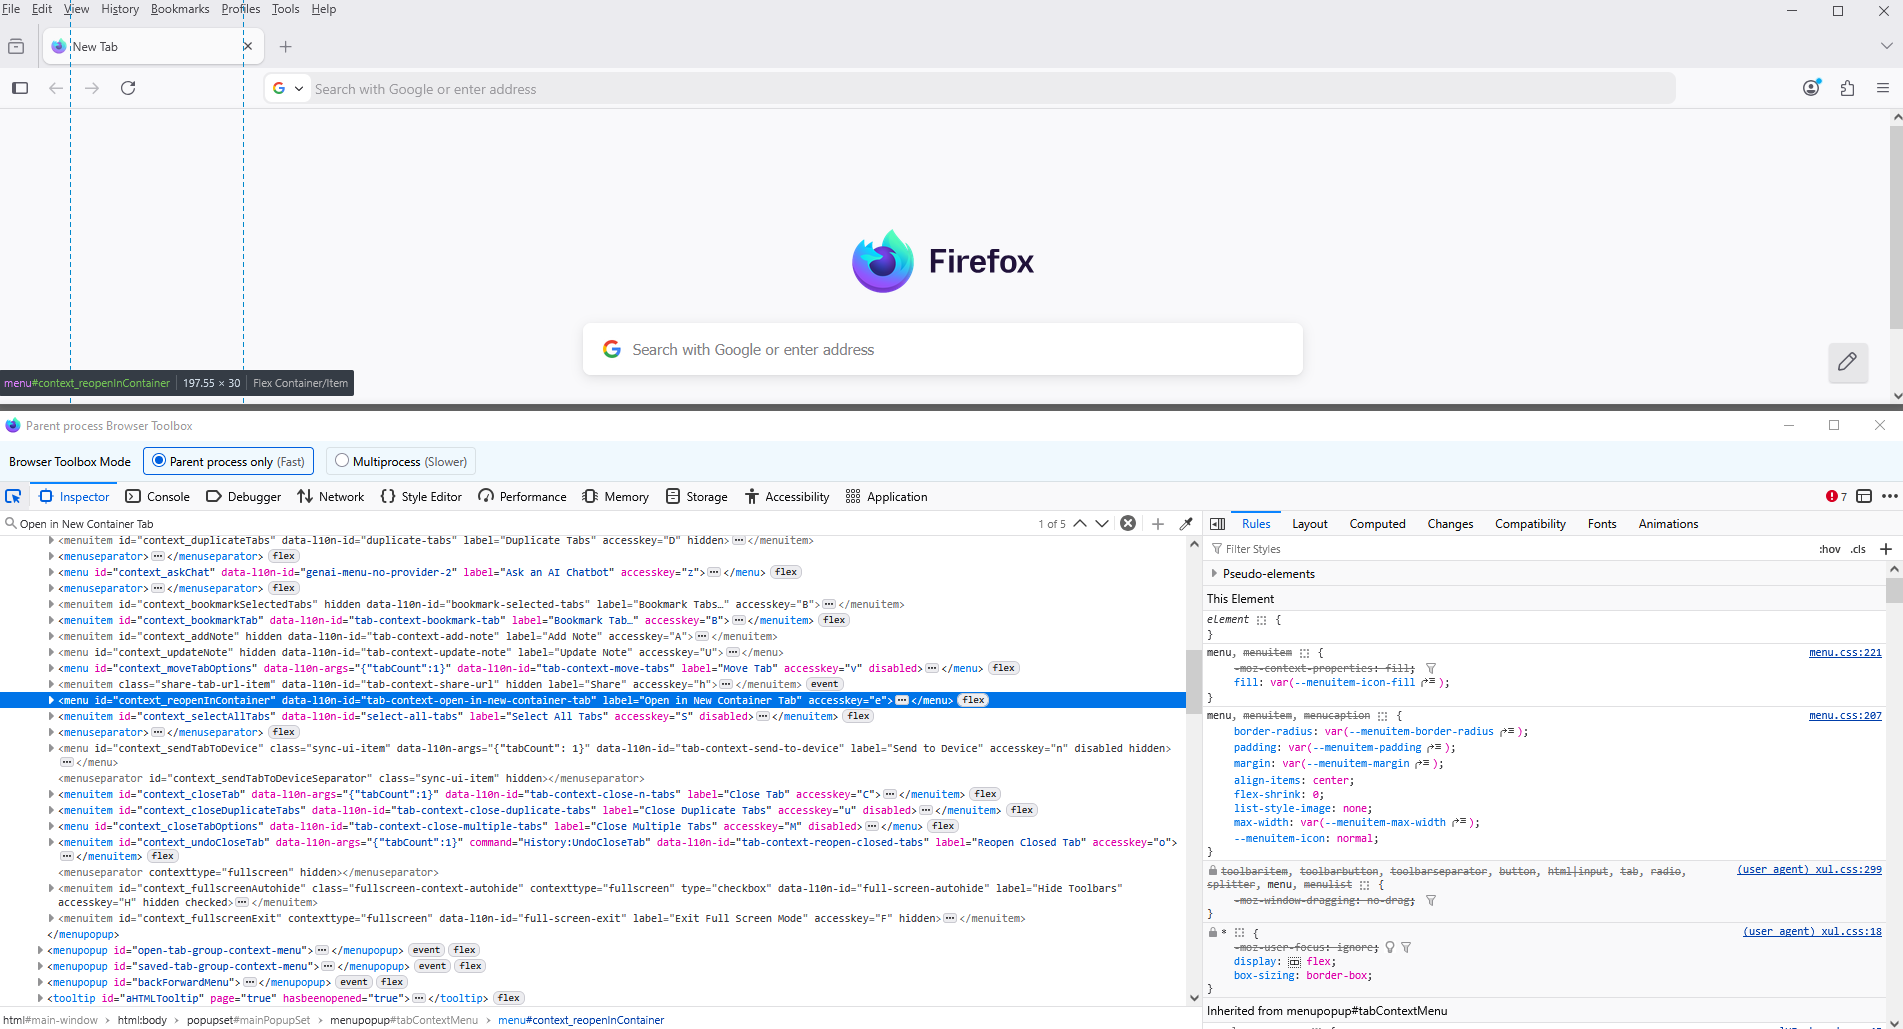Open the toolbox dock mode icon
Screen dimensions: 1903x1029
tap(1864, 496)
